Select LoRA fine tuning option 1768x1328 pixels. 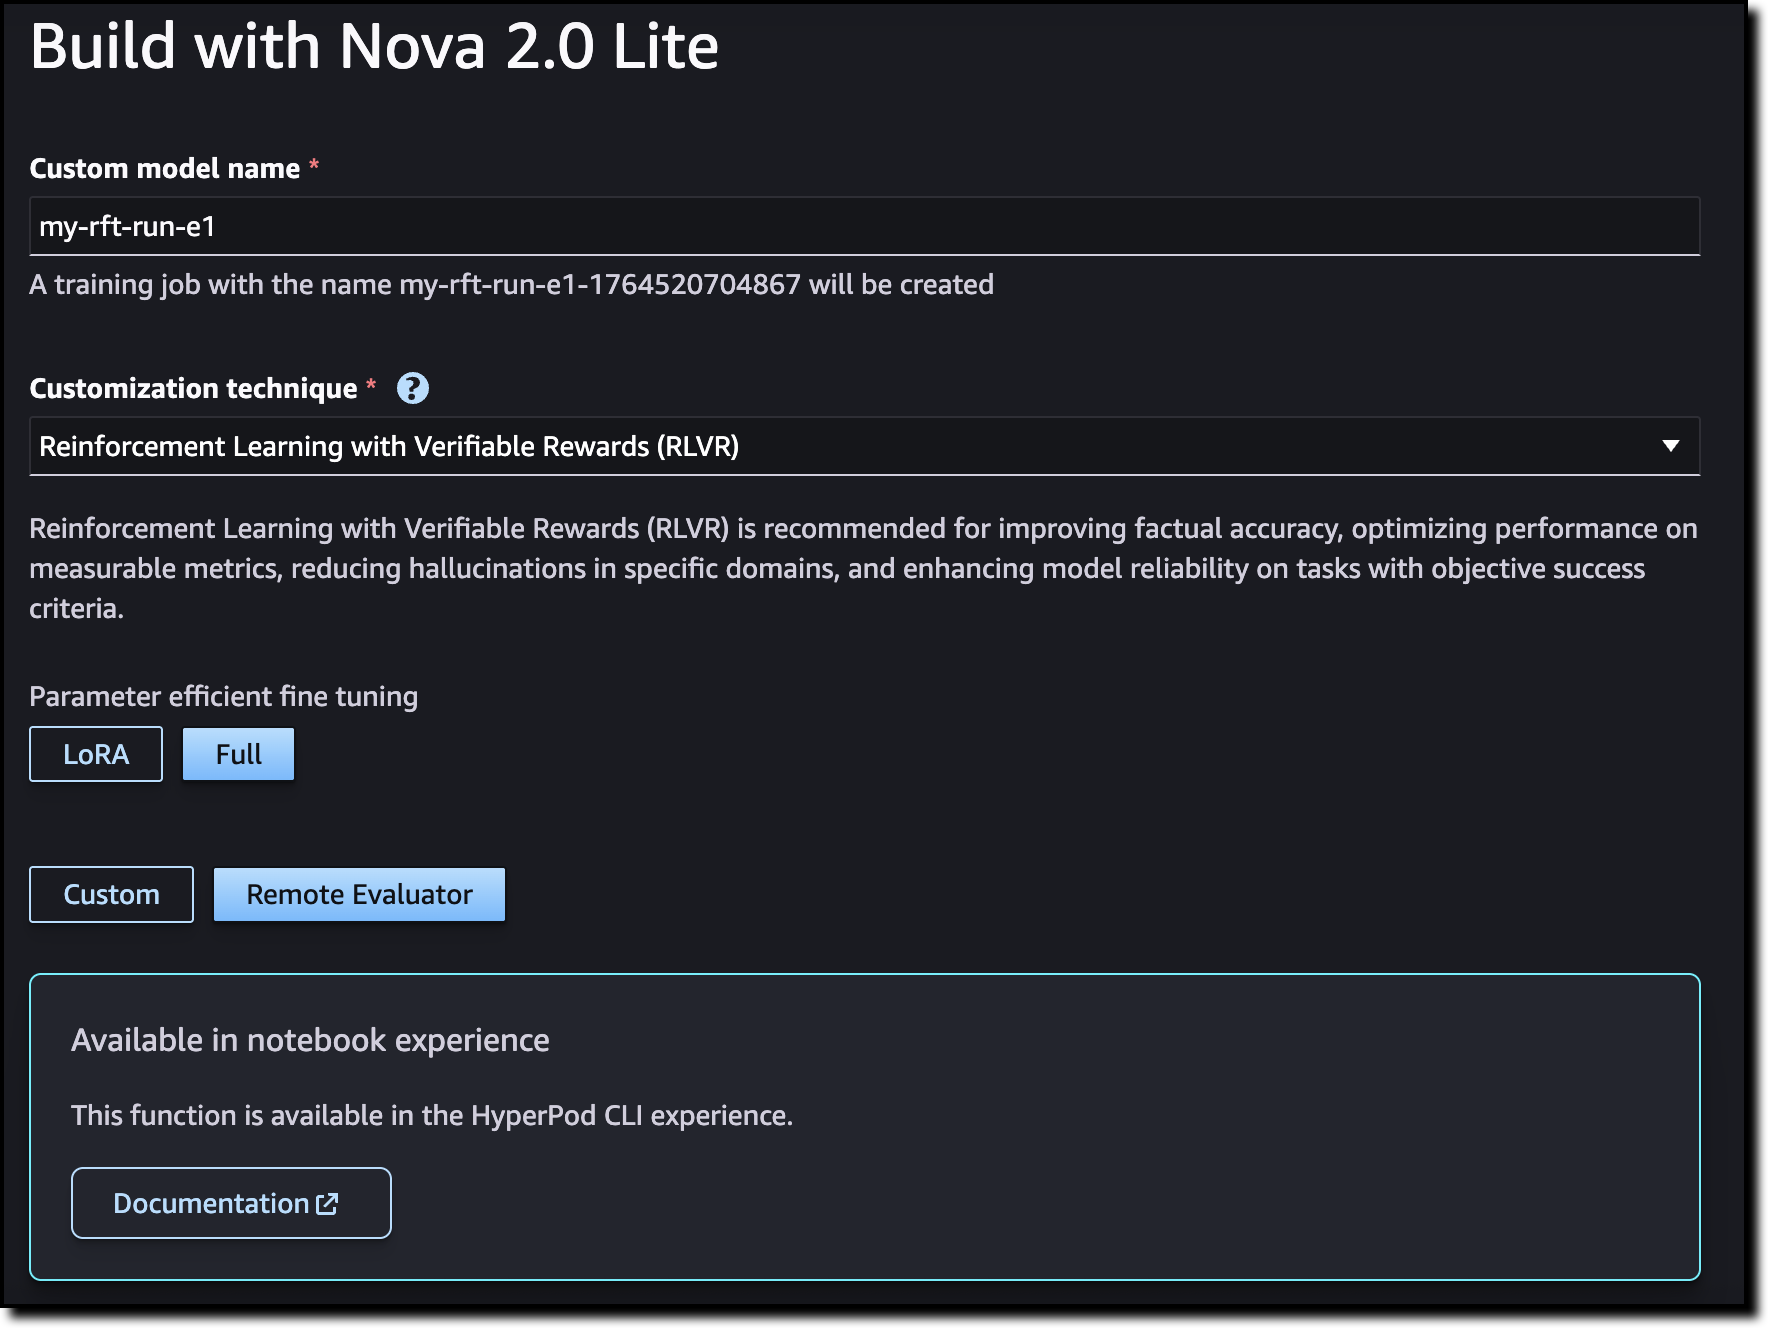pos(96,754)
